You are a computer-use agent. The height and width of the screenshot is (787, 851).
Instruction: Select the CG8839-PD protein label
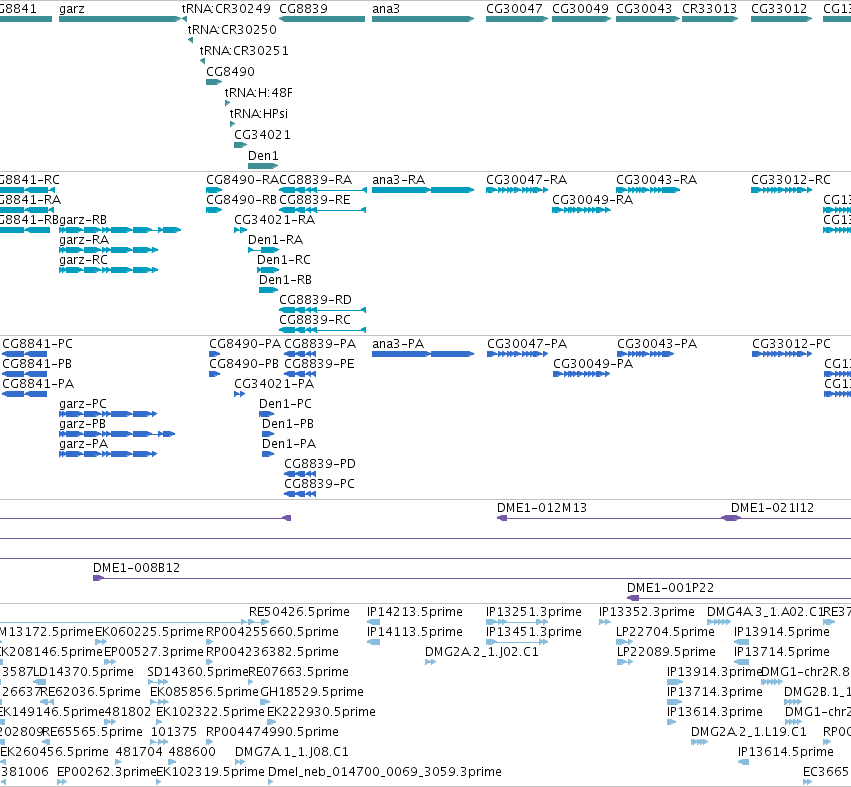click(320, 465)
